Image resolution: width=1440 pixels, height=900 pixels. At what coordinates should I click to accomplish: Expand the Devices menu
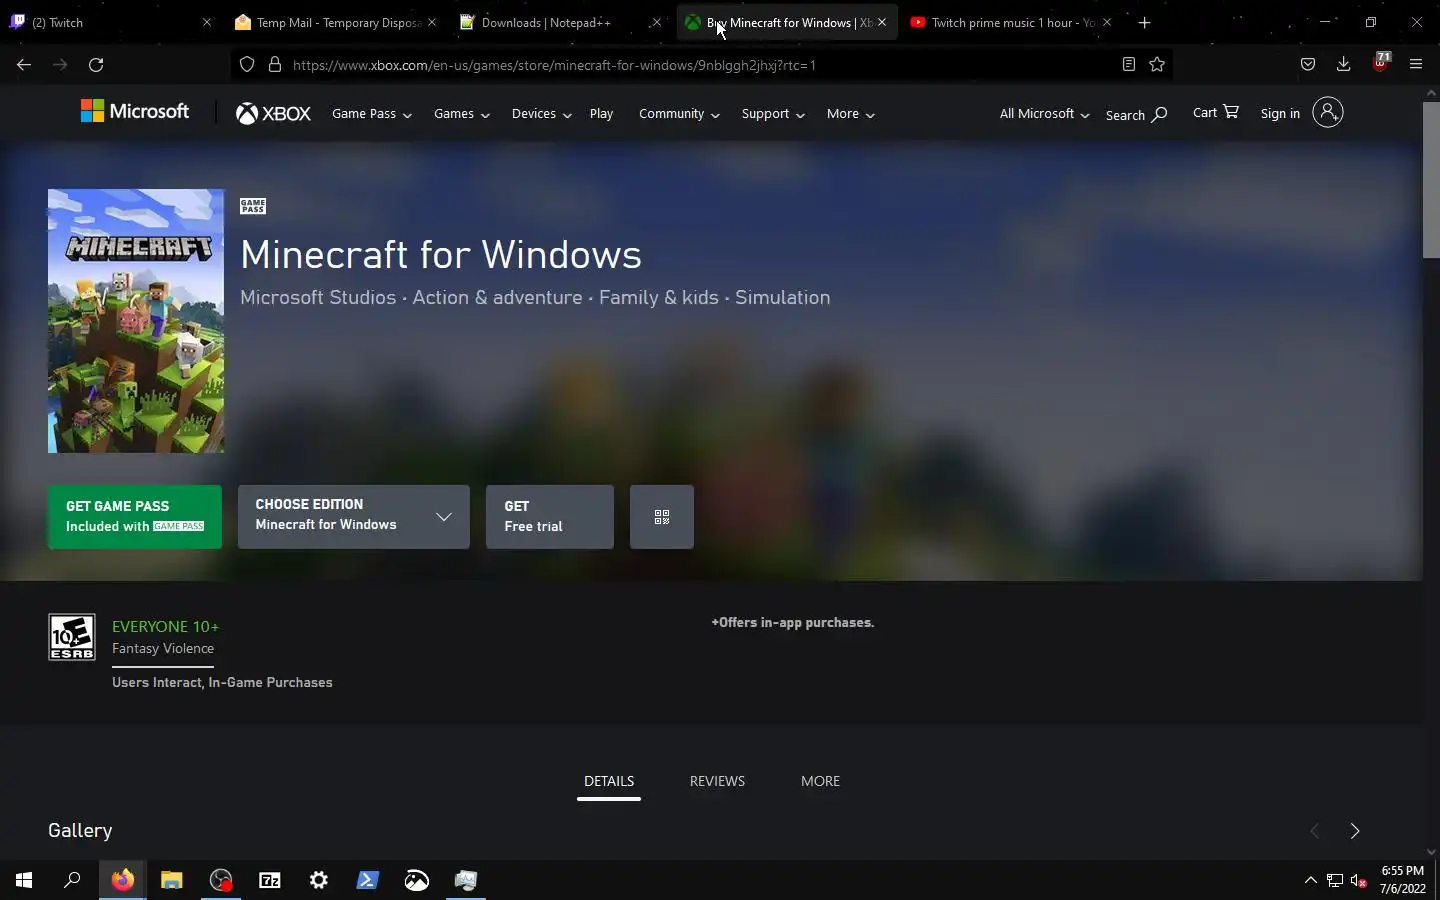pos(542,114)
